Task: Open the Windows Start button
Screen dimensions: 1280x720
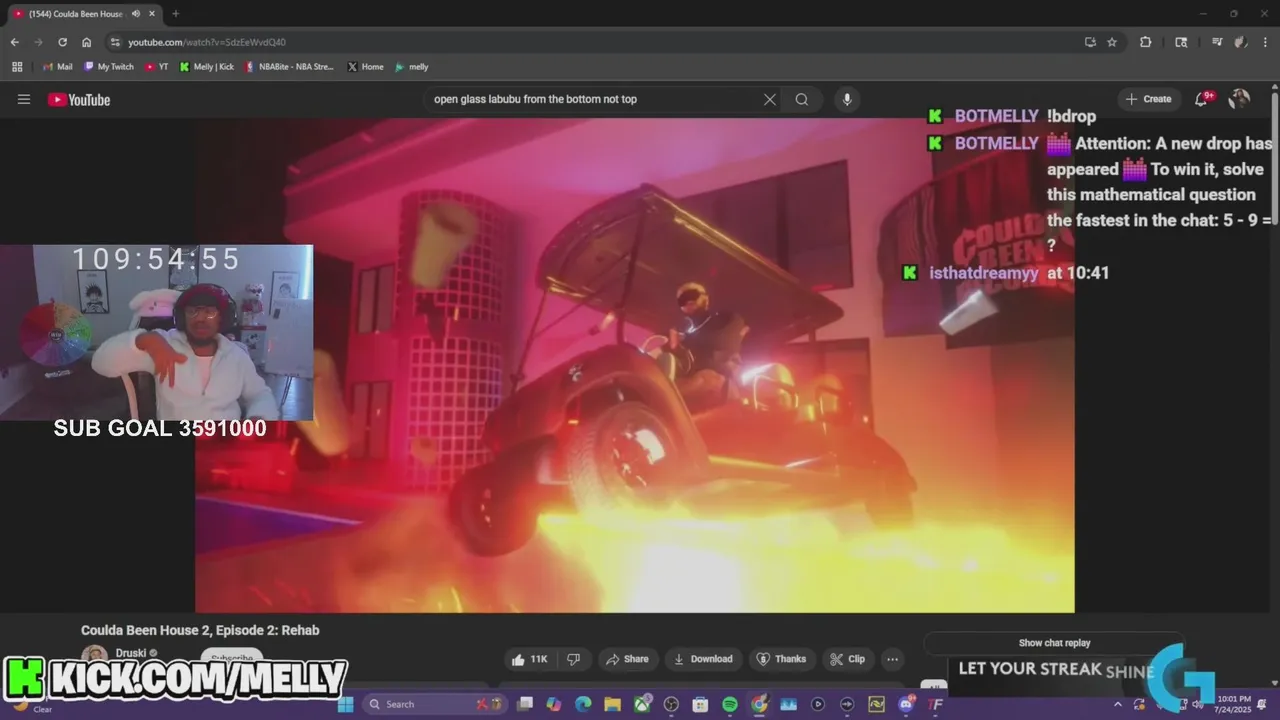Action: 345,704
